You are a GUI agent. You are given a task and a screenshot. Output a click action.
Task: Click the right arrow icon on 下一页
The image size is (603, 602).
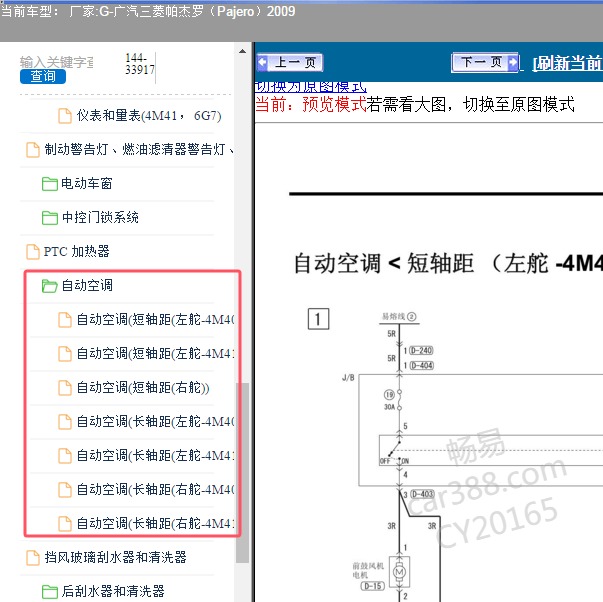[513, 62]
